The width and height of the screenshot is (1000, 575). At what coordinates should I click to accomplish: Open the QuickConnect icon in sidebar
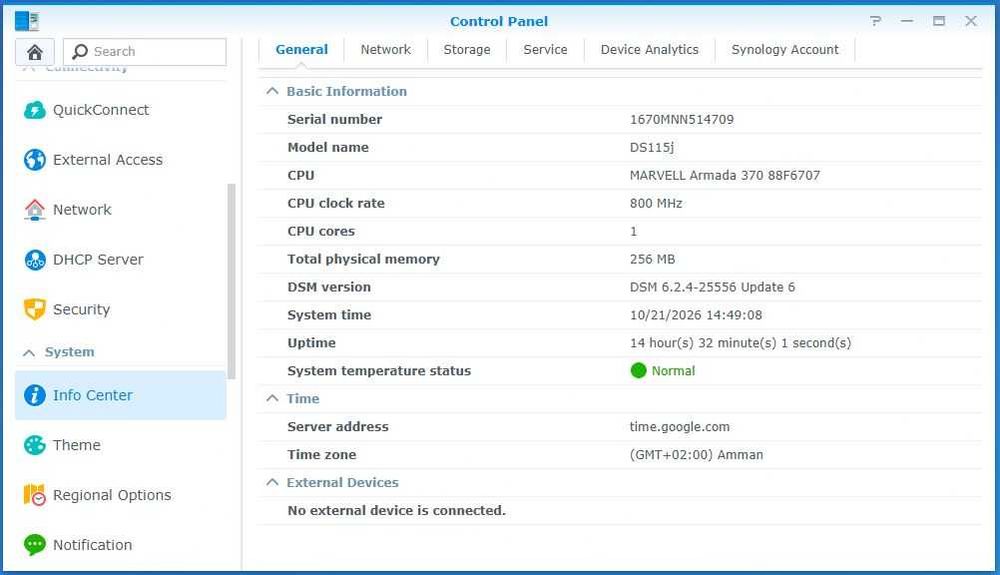34,110
